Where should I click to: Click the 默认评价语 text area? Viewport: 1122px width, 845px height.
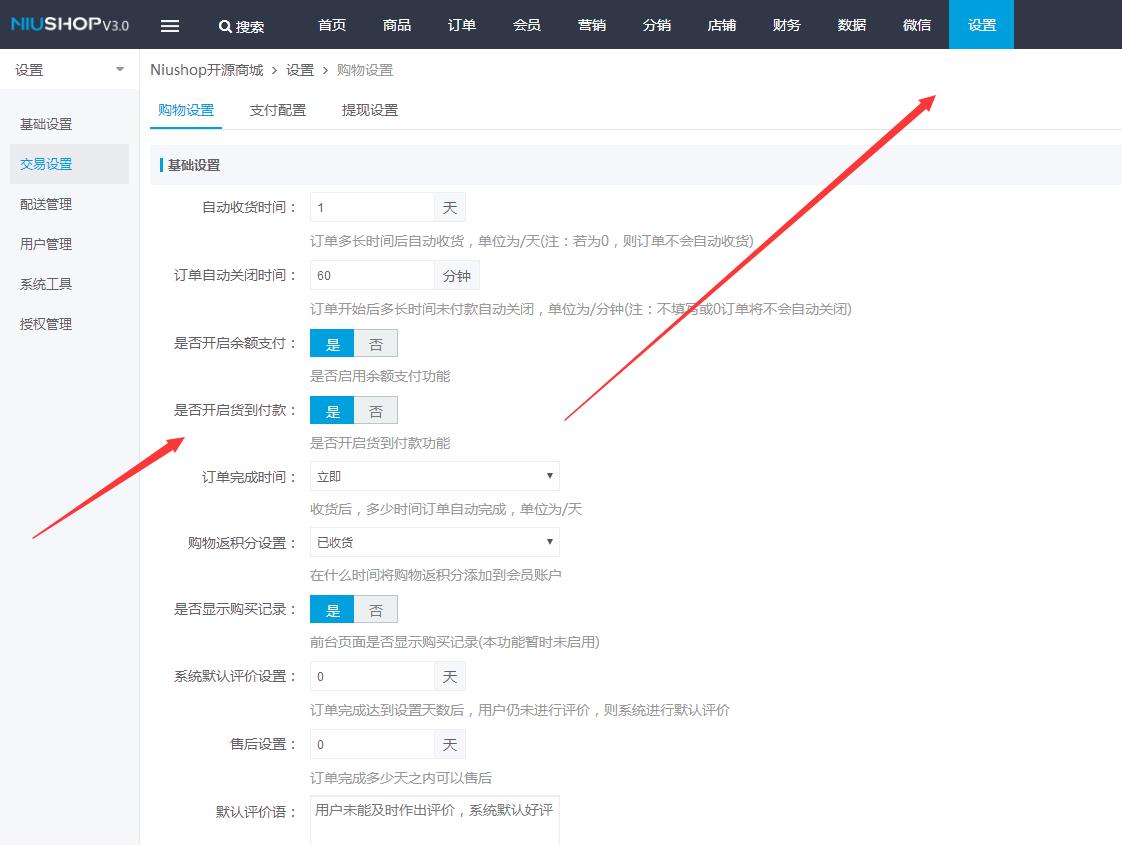435,820
